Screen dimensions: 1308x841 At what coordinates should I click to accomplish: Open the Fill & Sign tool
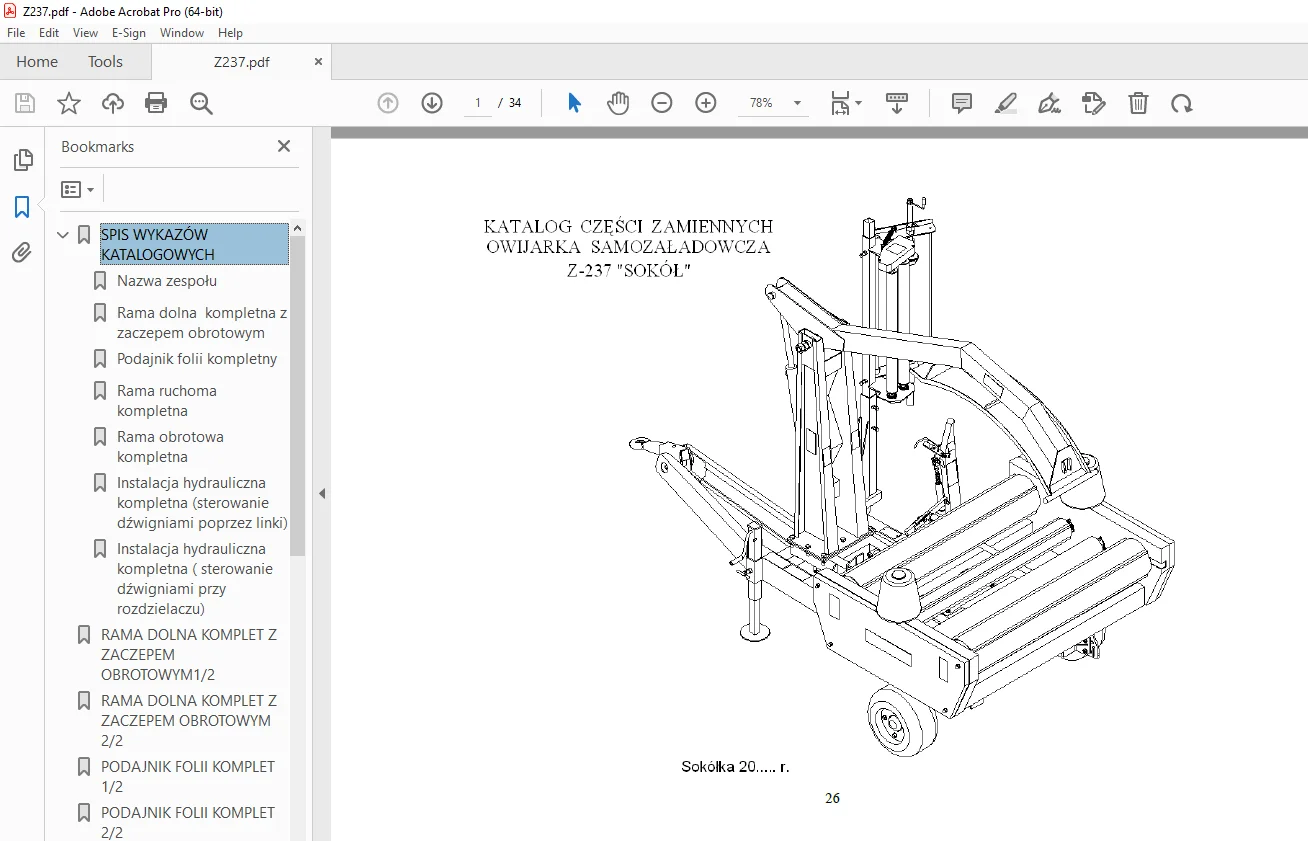(1050, 103)
